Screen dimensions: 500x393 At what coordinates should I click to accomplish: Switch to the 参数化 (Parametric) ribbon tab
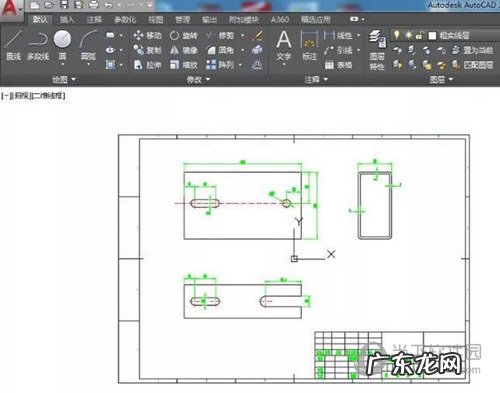coord(125,20)
